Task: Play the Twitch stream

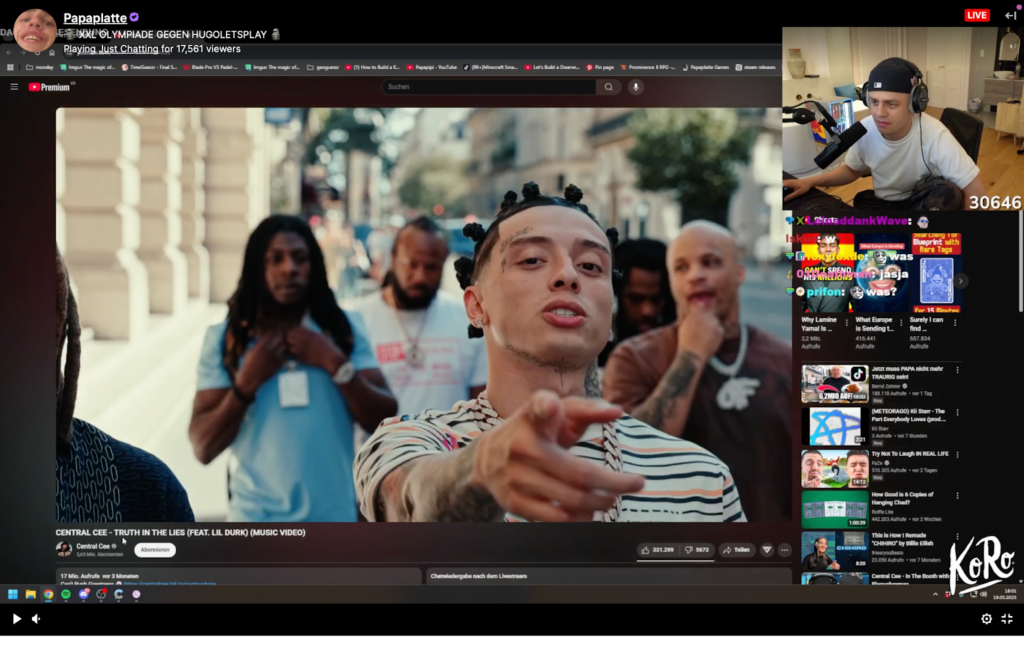Action: [16, 619]
